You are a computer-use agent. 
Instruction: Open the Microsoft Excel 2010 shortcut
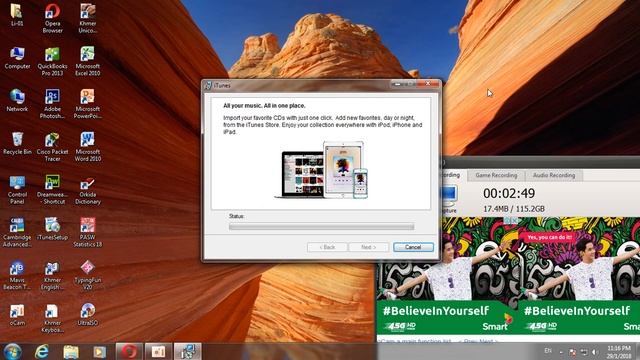[x=87, y=61]
